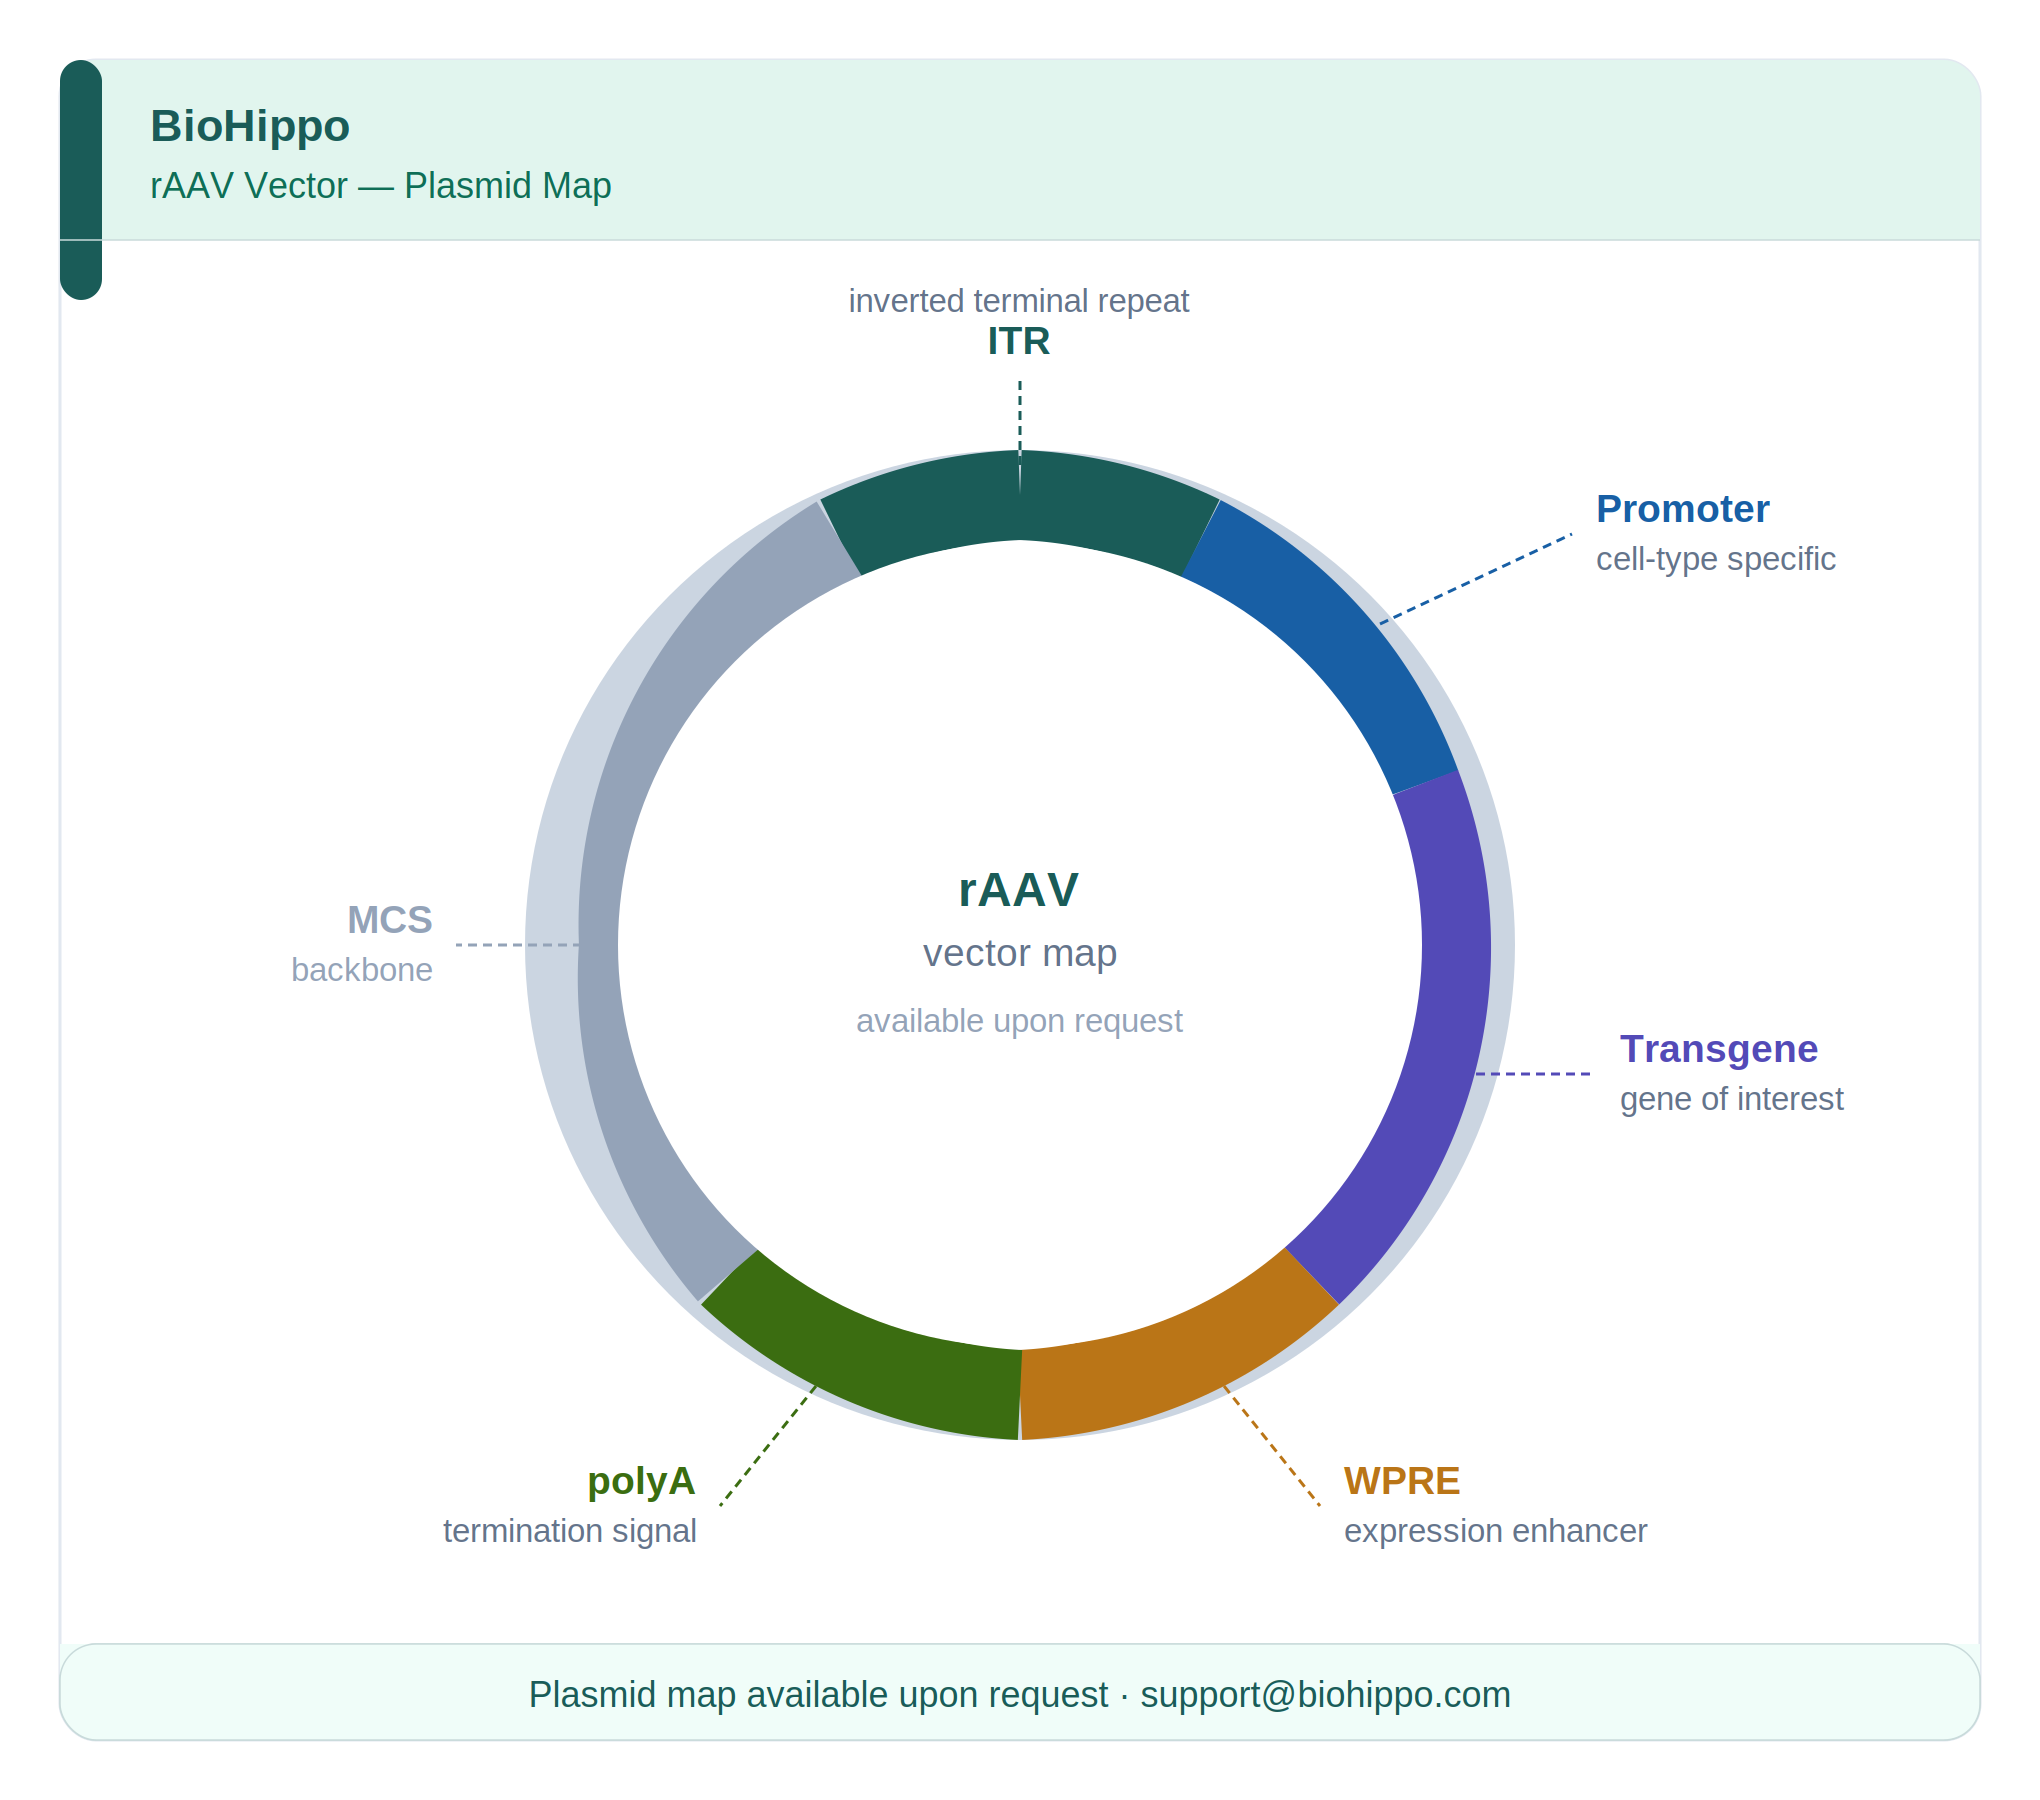2040x1800 pixels.
Task: Click the "MCS" label
Action: point(390,920)
